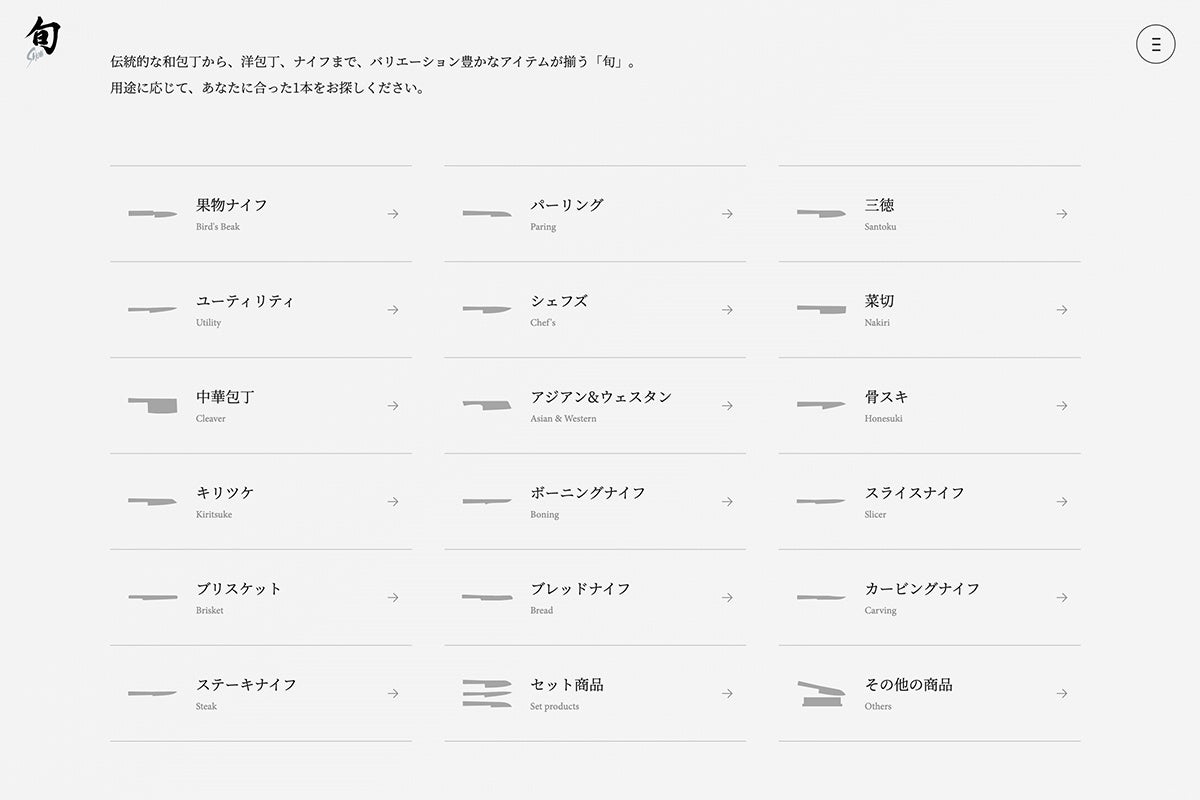Click the arrow next to Steak
The image size is (1200, 800).
point(393,693)
